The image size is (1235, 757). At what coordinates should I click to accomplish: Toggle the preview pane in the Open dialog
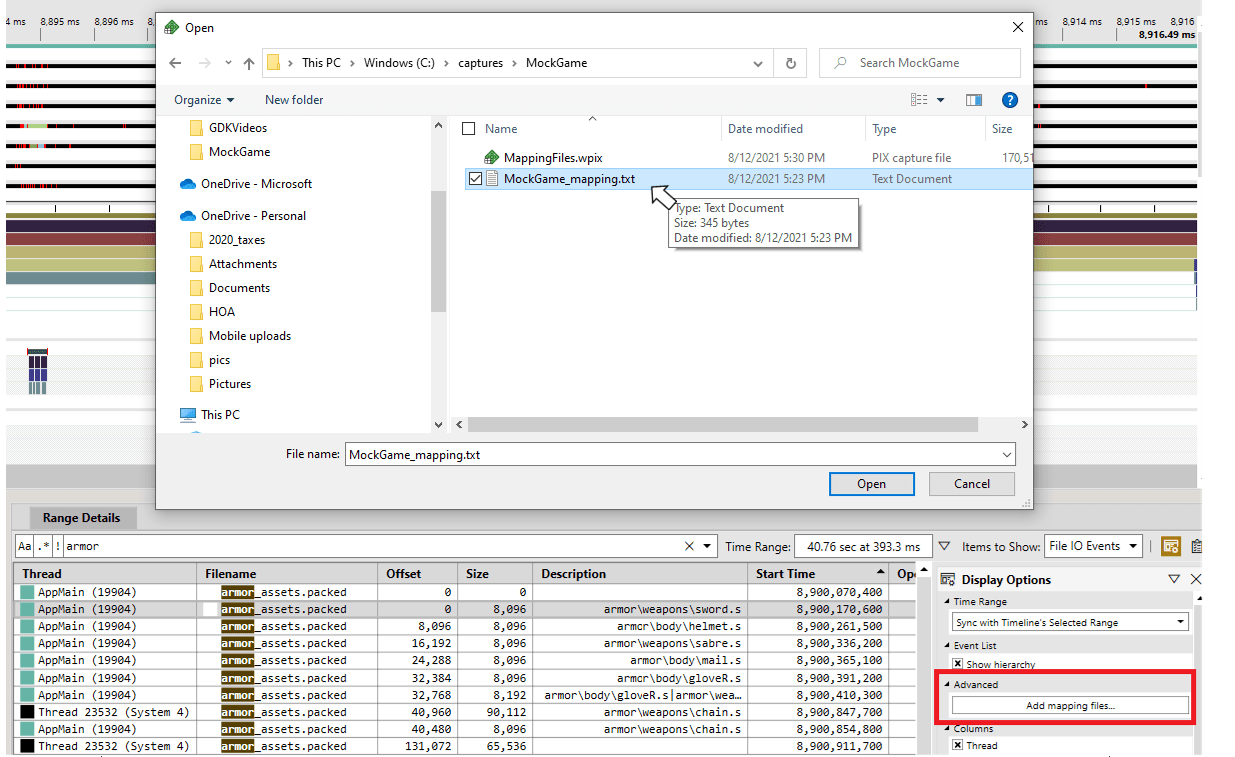[x=973, y=99]
